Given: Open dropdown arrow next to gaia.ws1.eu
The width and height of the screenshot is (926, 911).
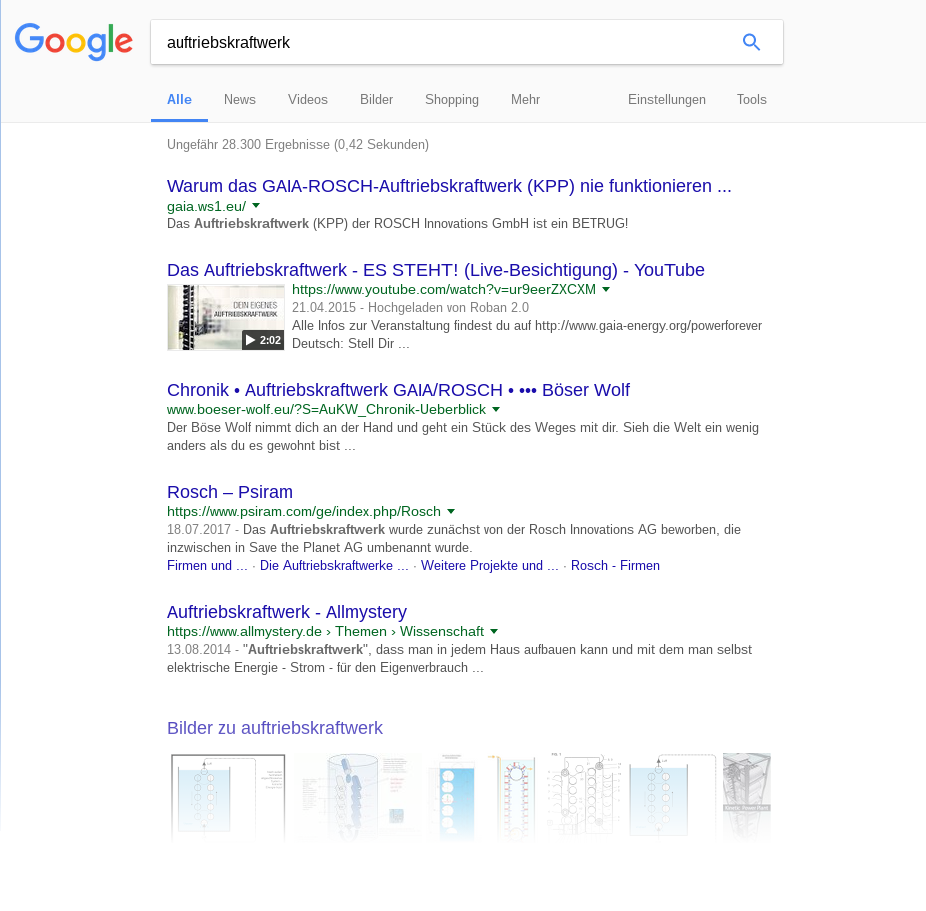Looking at the screenshot, I should tap(256, 205).
